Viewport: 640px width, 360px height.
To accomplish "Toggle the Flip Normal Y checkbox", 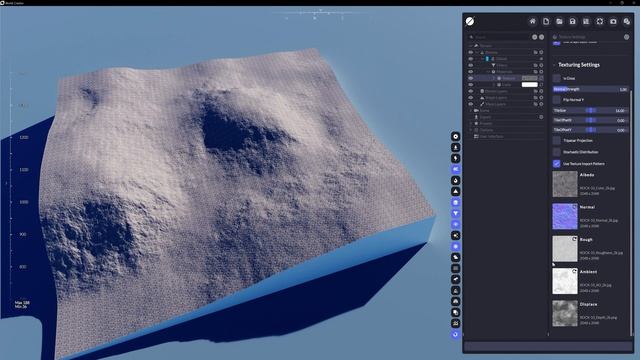I will coord(557,100).
